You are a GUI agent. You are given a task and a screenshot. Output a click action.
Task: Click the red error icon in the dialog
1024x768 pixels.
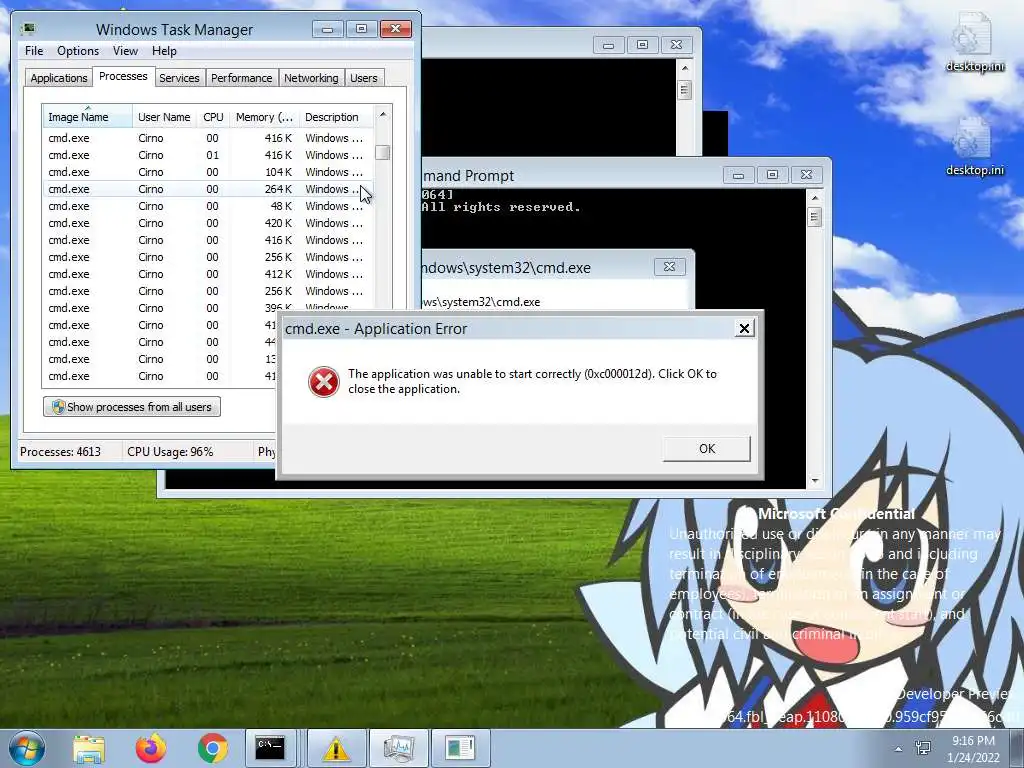(324, 381)
